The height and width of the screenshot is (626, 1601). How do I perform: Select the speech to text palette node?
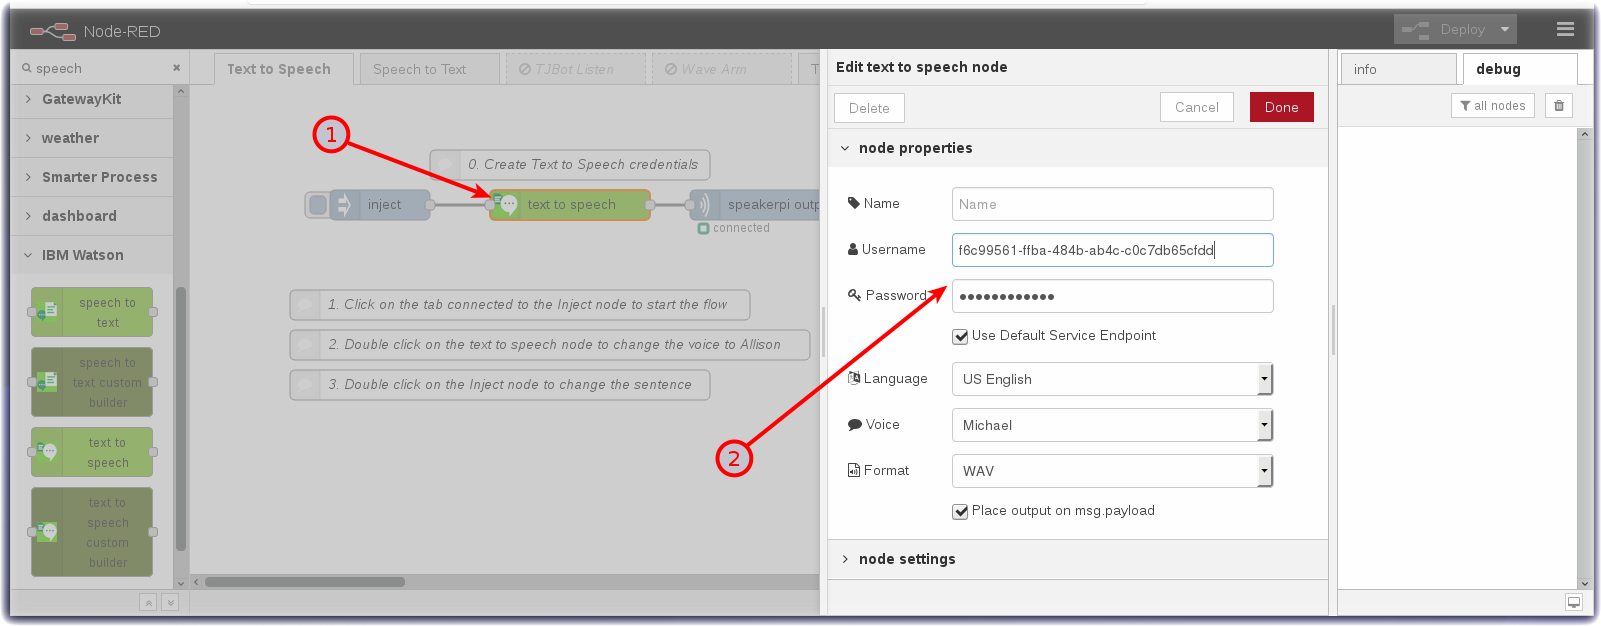pyautogui.click(x=92, y=312)
